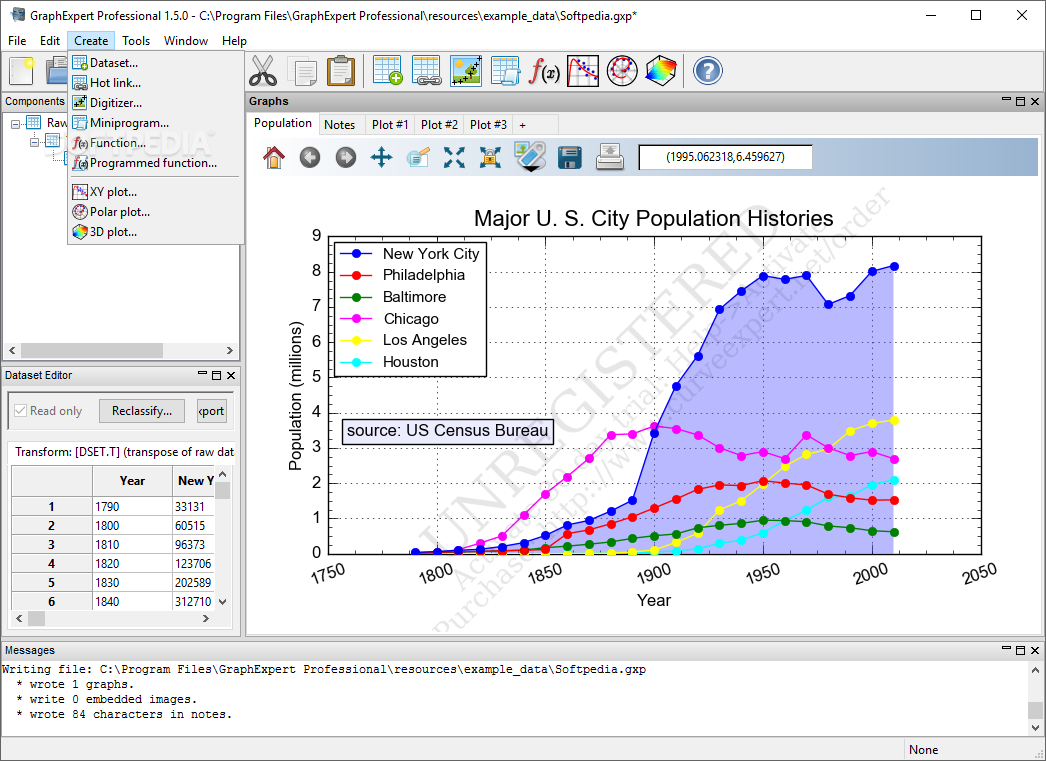Viewport: 1046px width, 761px height.
Task: Choose Programmed function... menu entry
Action: click(x=155, y=163)
